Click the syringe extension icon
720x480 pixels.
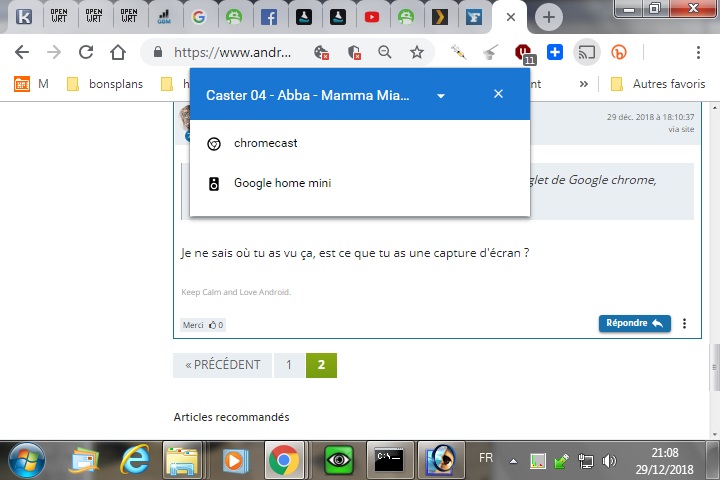(458, 52)
